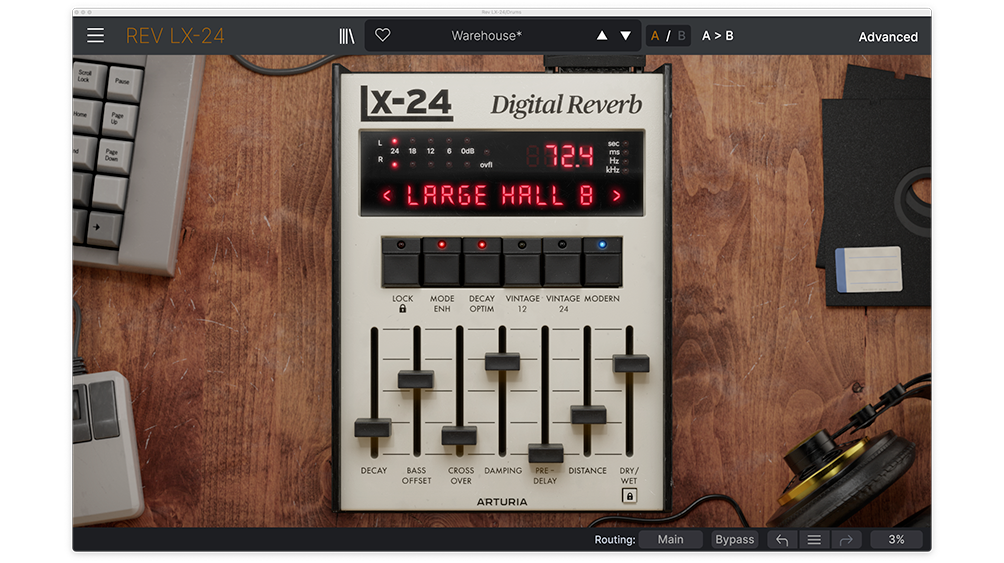Click the LARGE HALL B algorithm display
This screenshot has height=563, width=1004.
pyautogui.click(x=500, y=195)
